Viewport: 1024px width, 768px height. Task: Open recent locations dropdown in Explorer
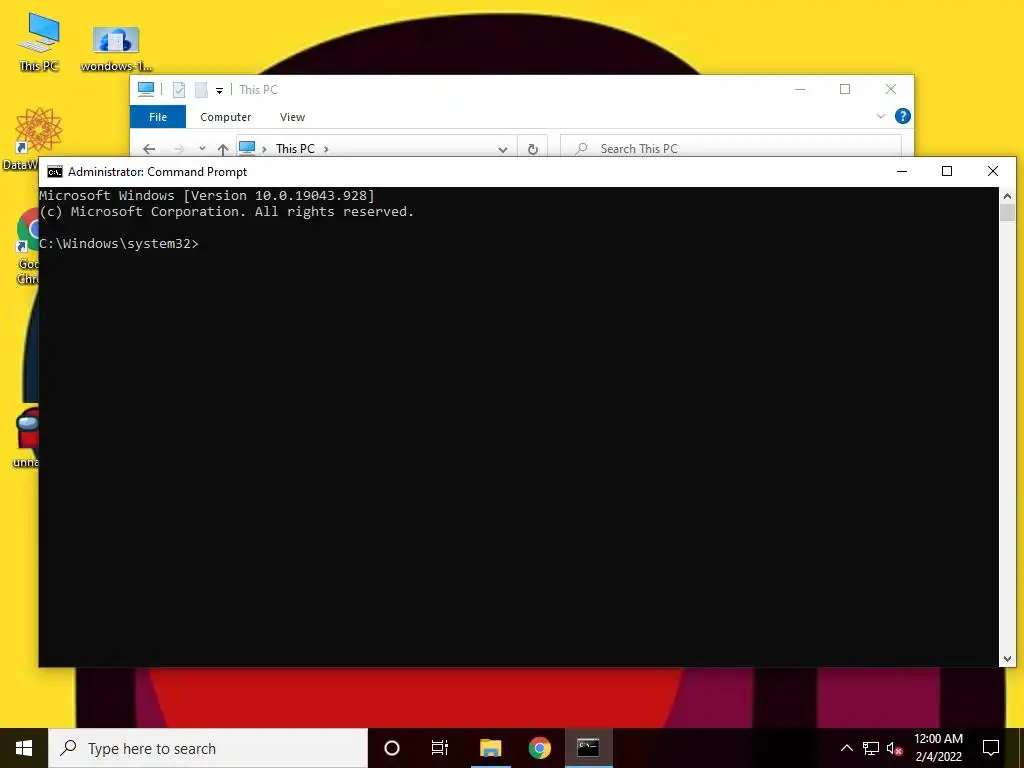coord(202,149)
